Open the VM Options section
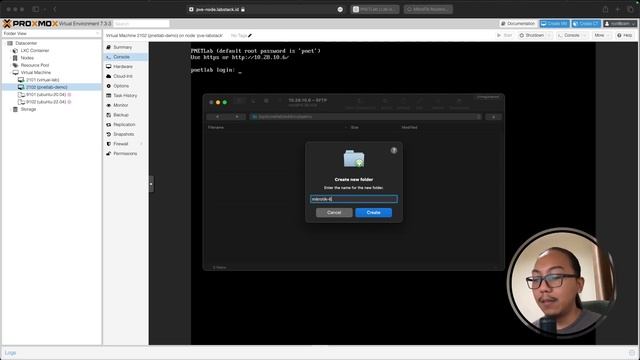The width and height of the screenshot is (640, 360). [121, 86]
